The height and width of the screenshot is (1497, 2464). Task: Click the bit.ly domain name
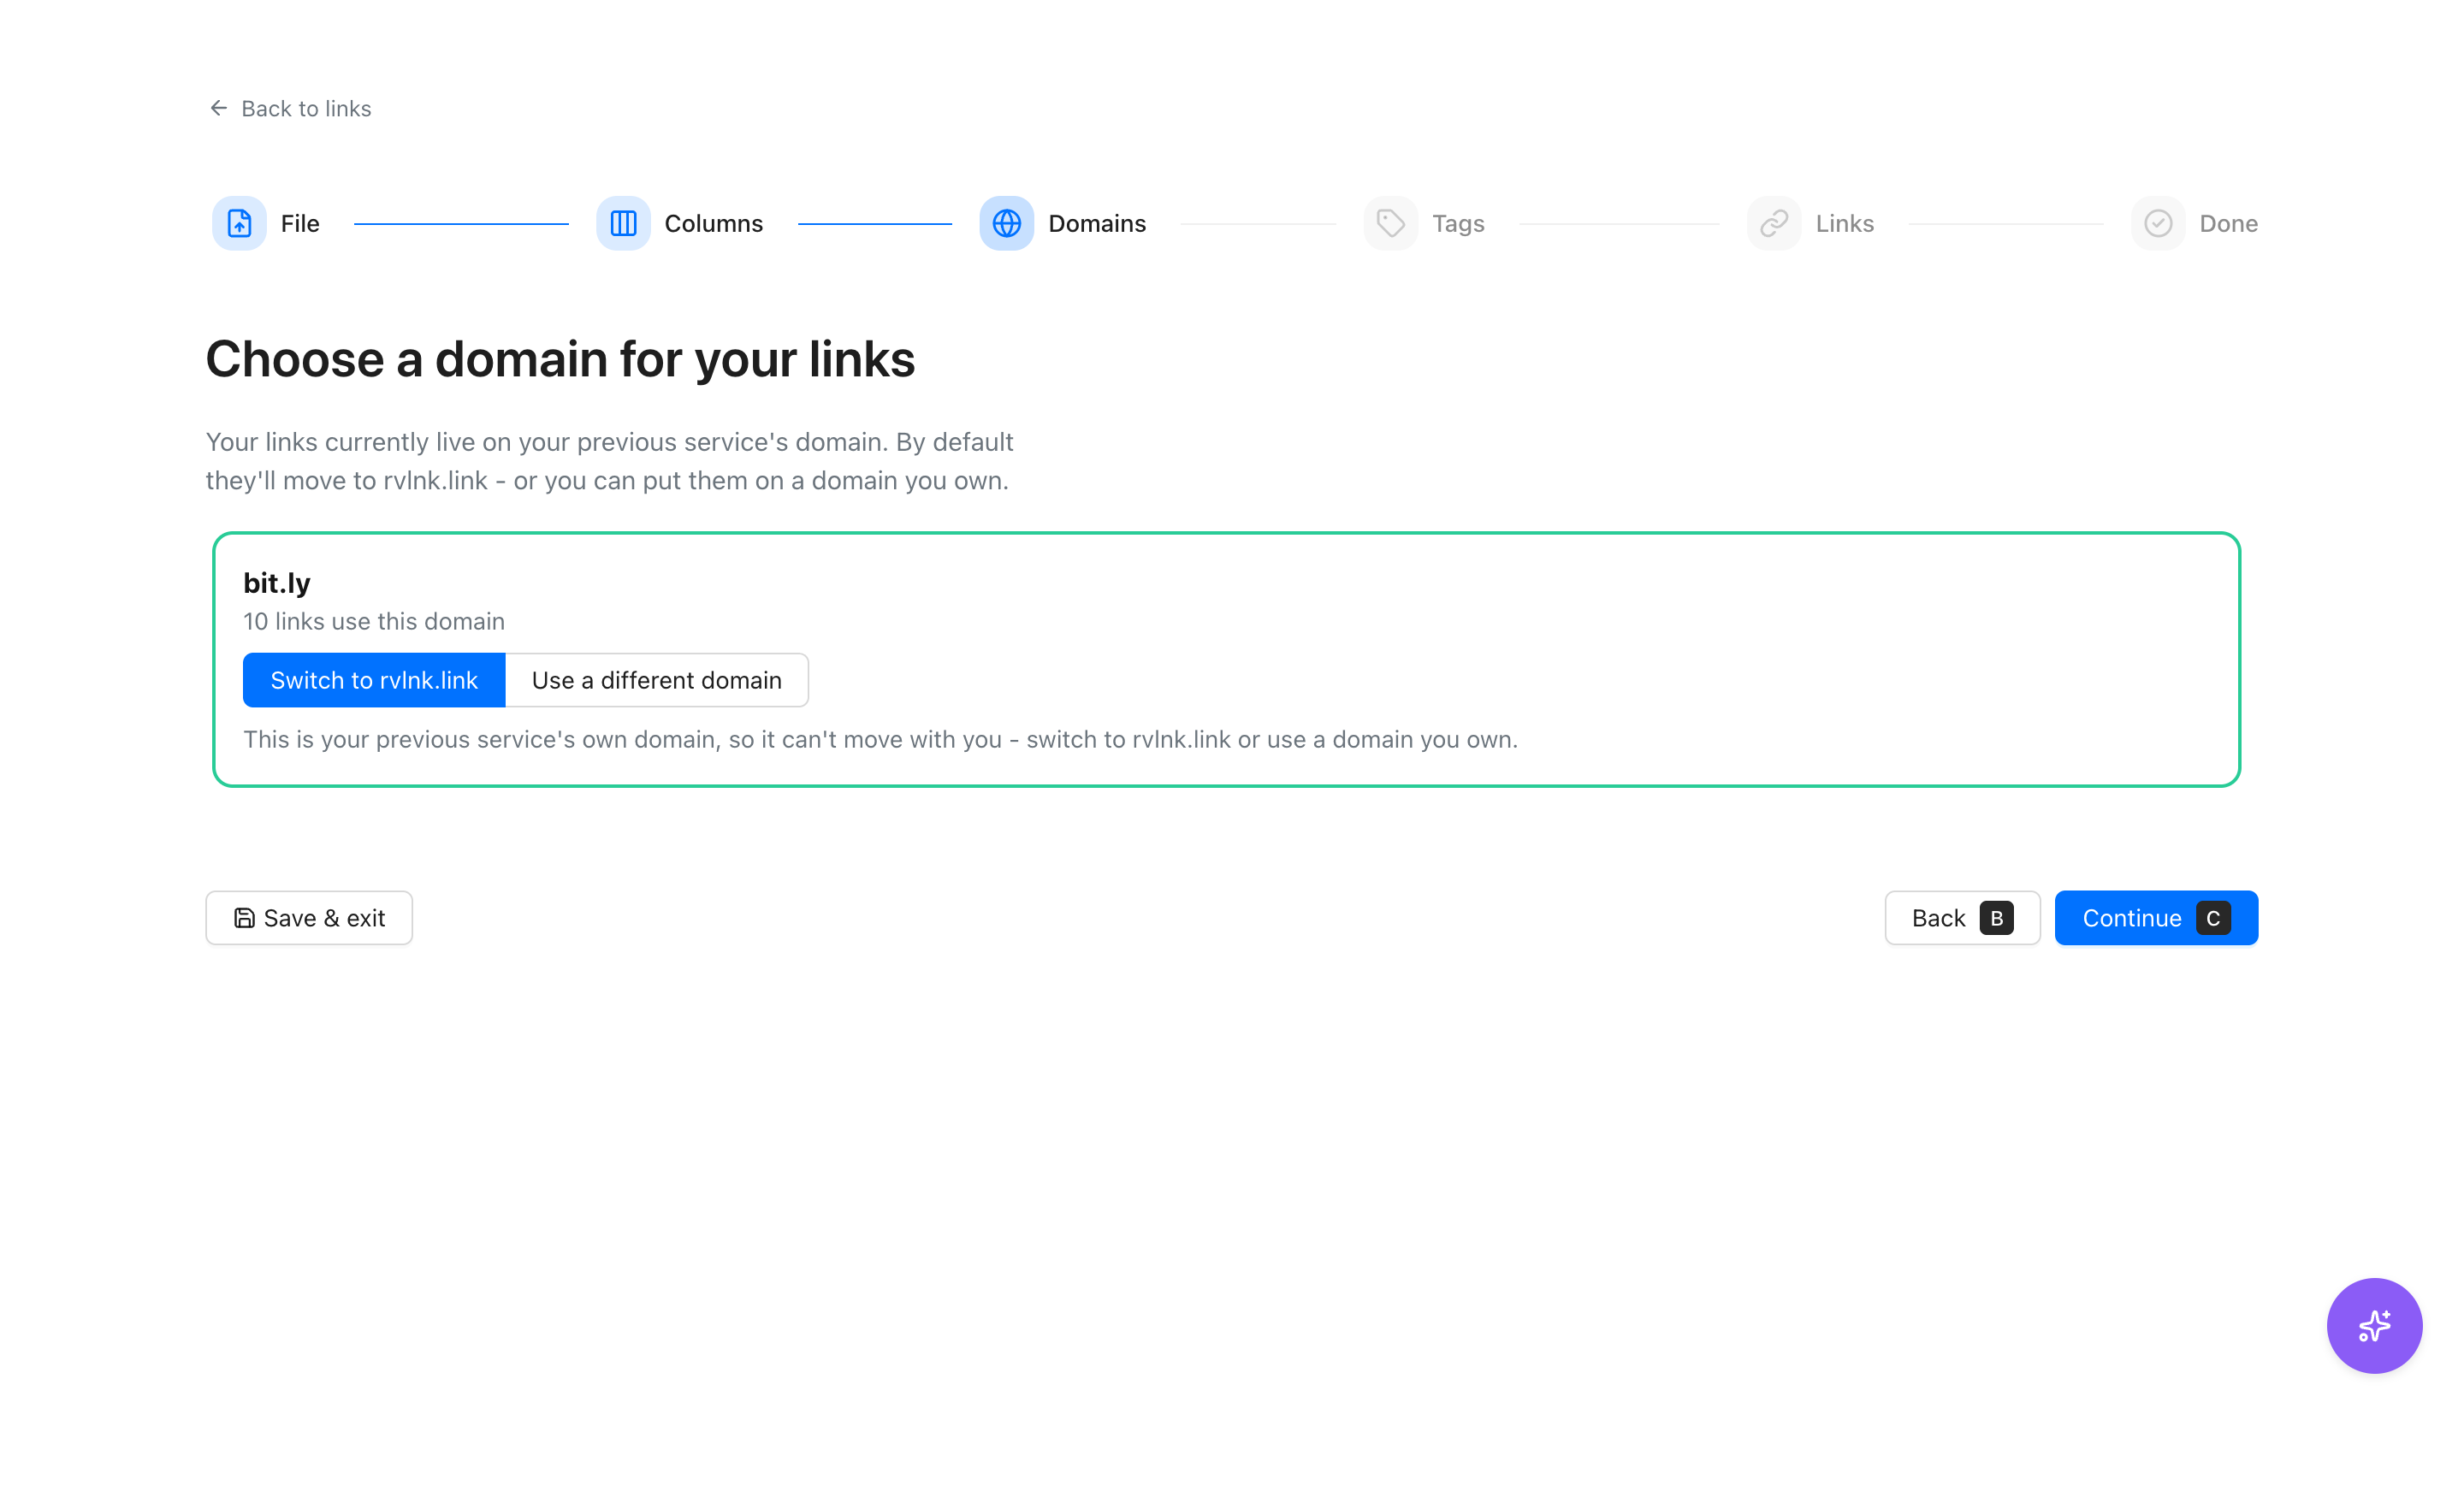277,583
